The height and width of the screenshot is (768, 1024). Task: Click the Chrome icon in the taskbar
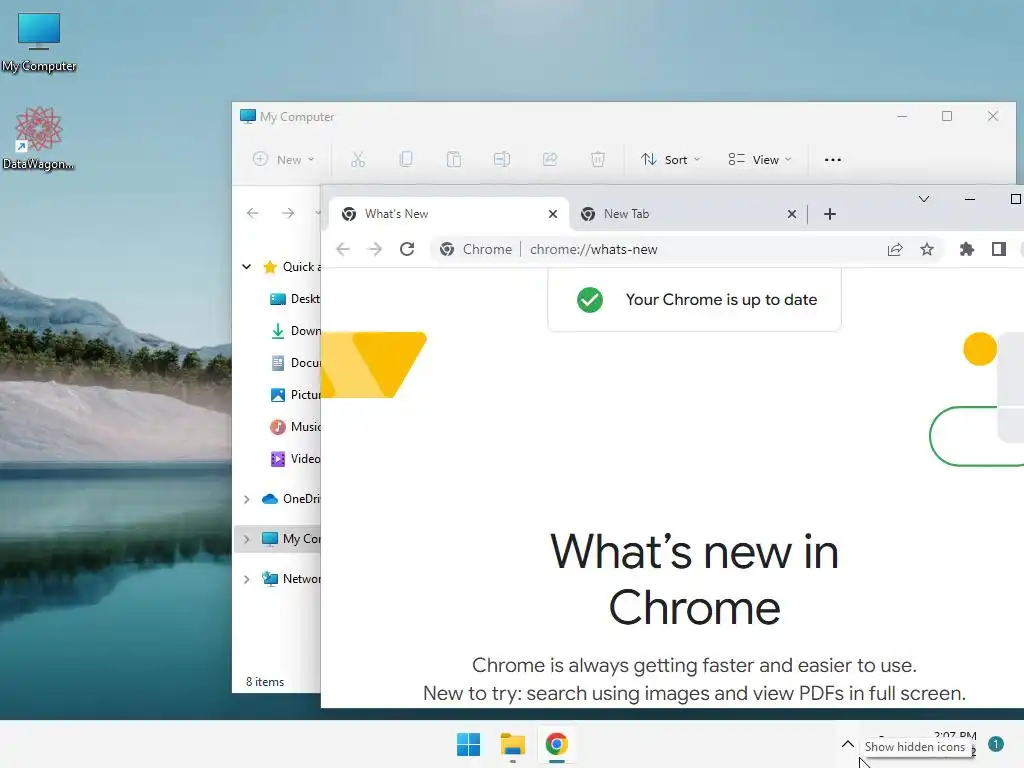coord(556,744)
